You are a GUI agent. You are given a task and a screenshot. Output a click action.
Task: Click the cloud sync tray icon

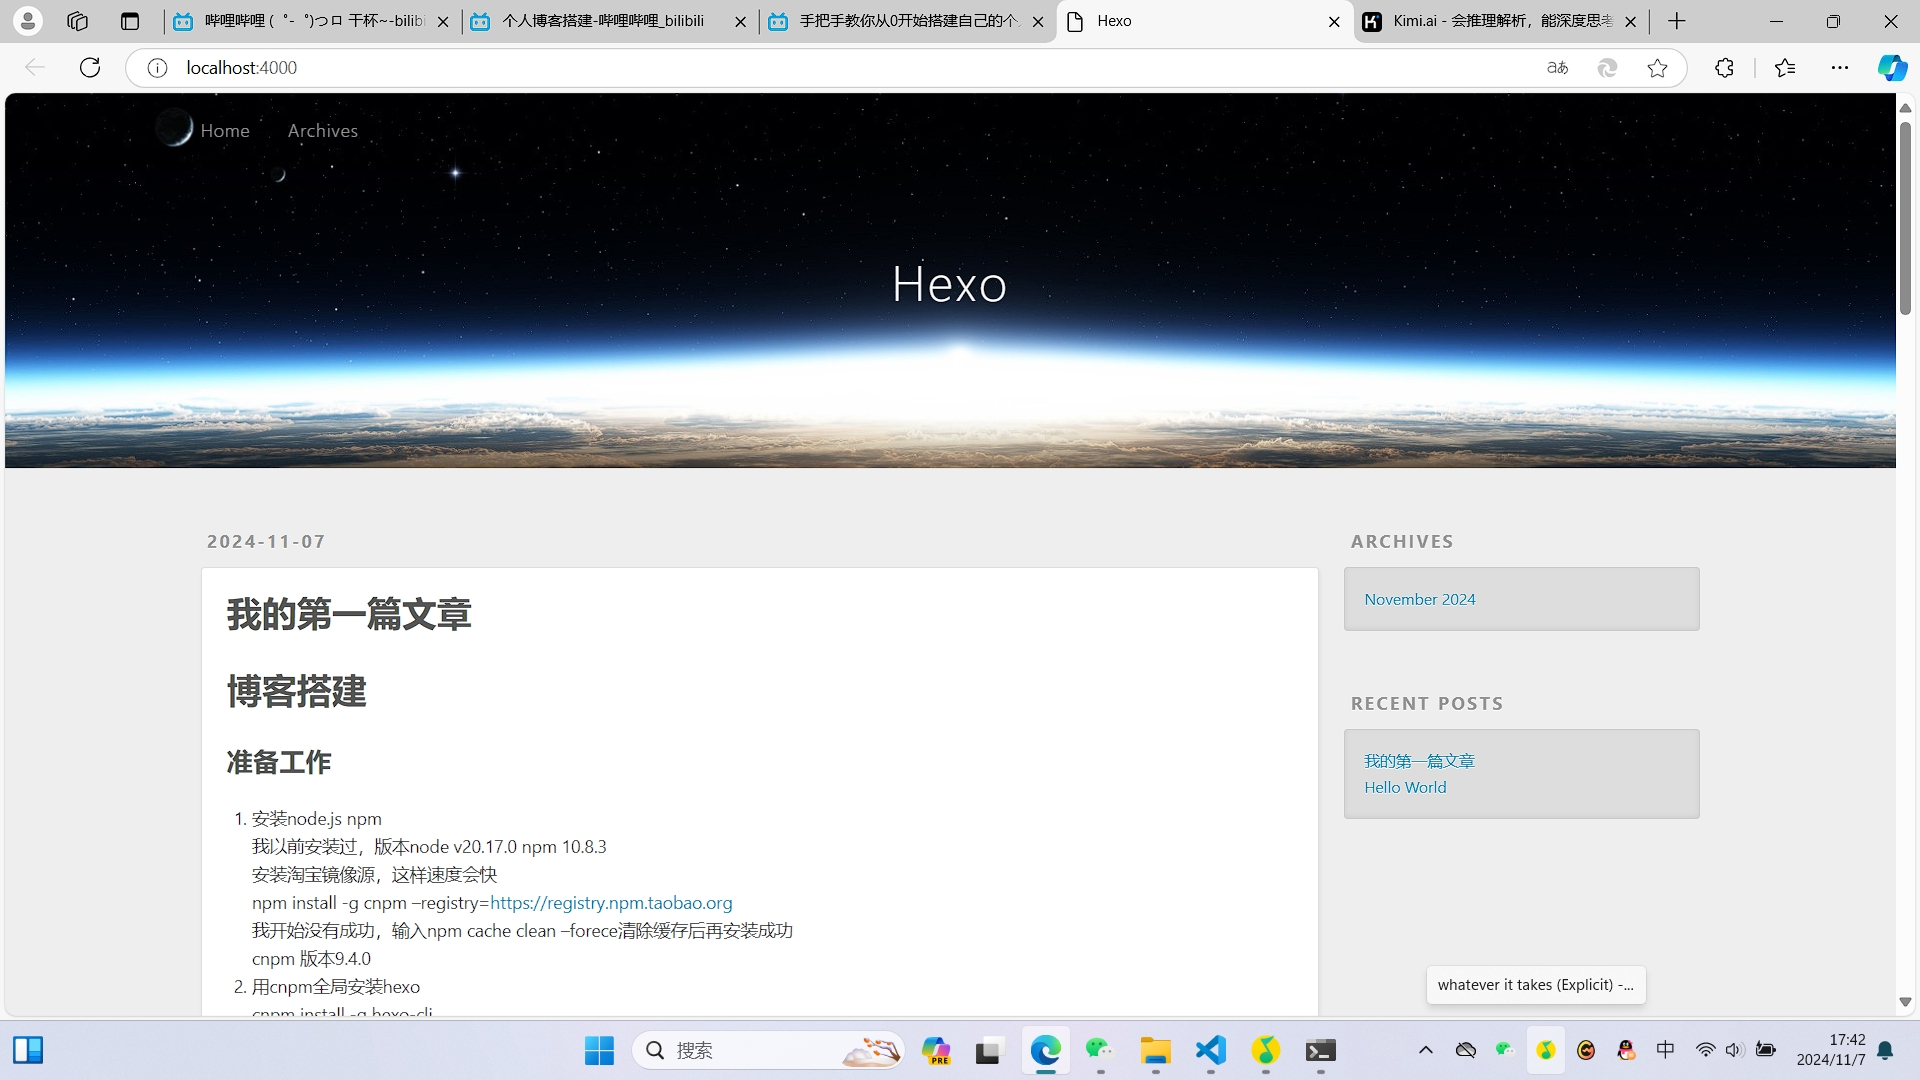point(1466,1050)
